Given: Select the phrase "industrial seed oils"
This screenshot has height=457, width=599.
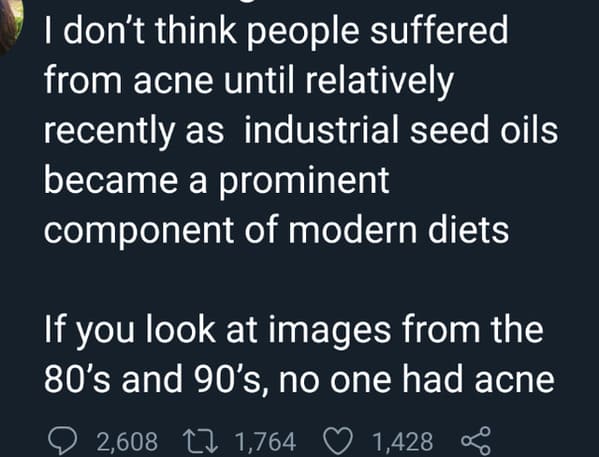Looking at the screenshot, I should coord(401,129).
